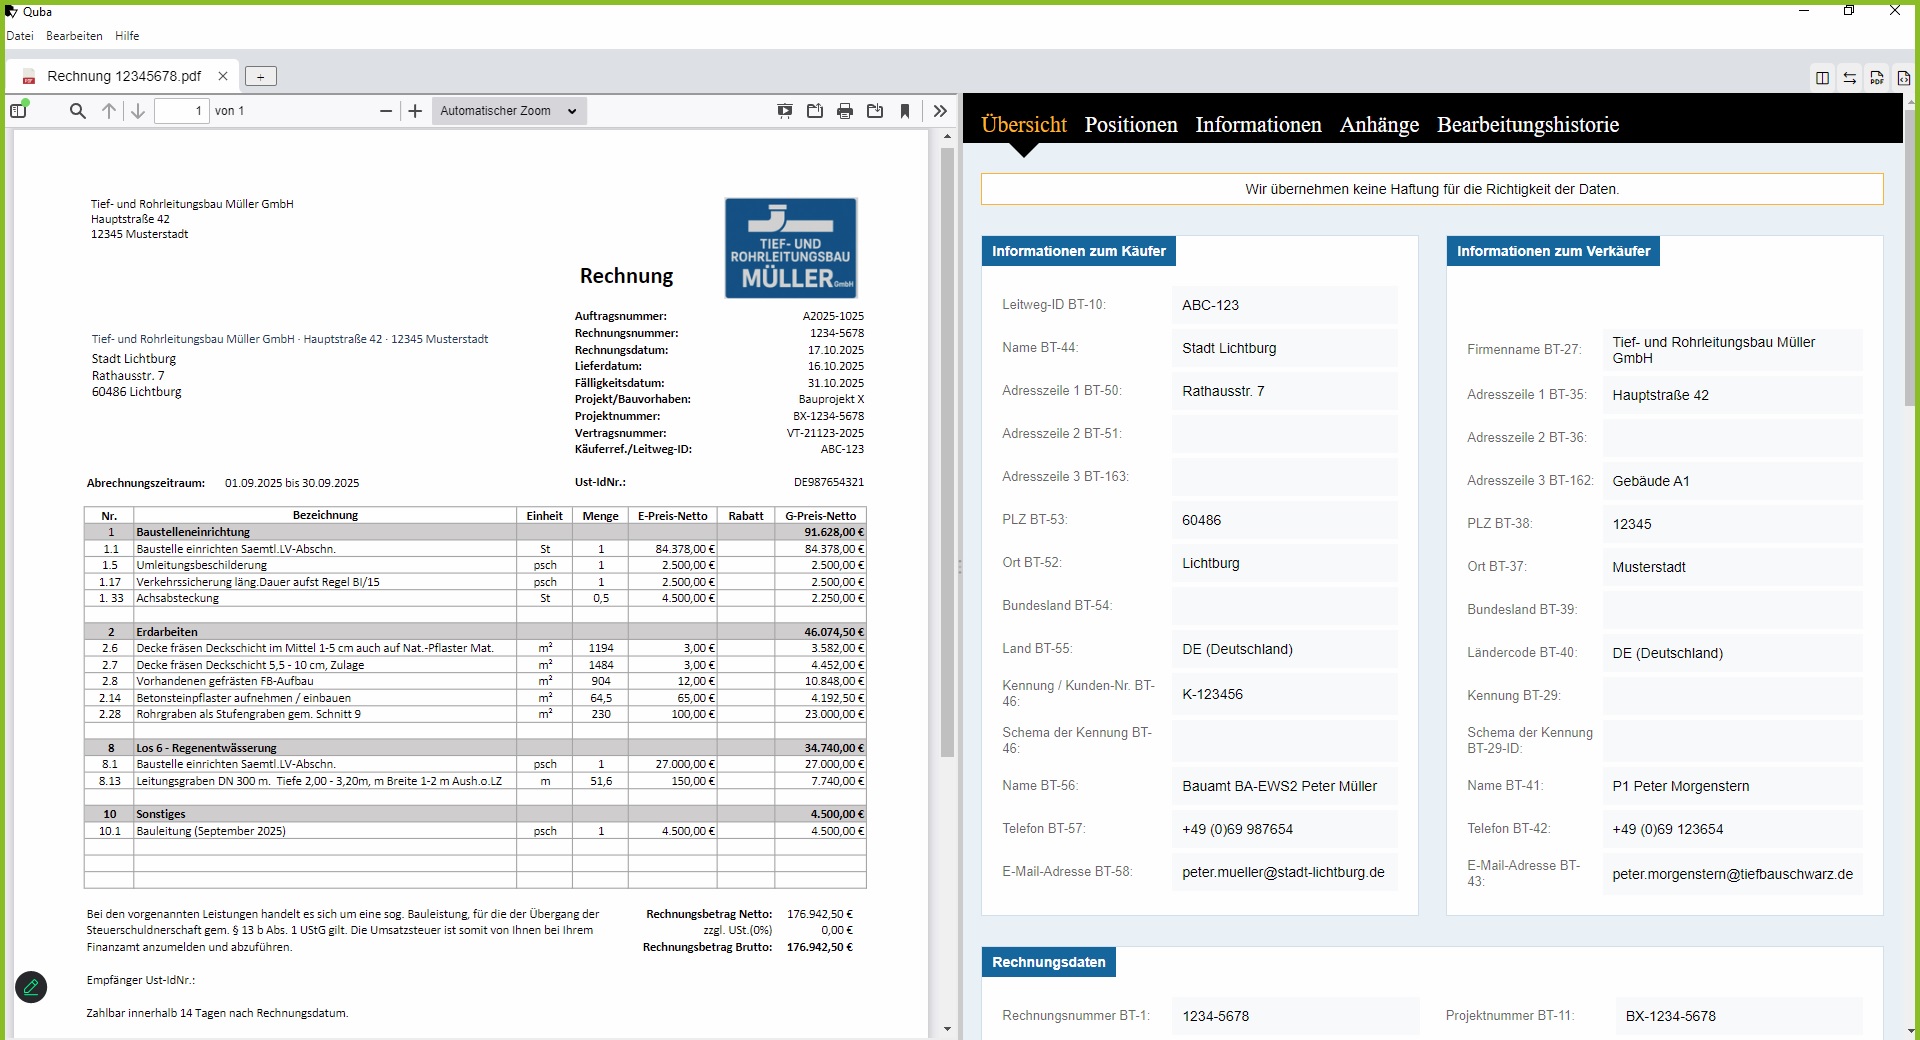
Task: Go to next page arrow
Action: [x=138, y=111]
